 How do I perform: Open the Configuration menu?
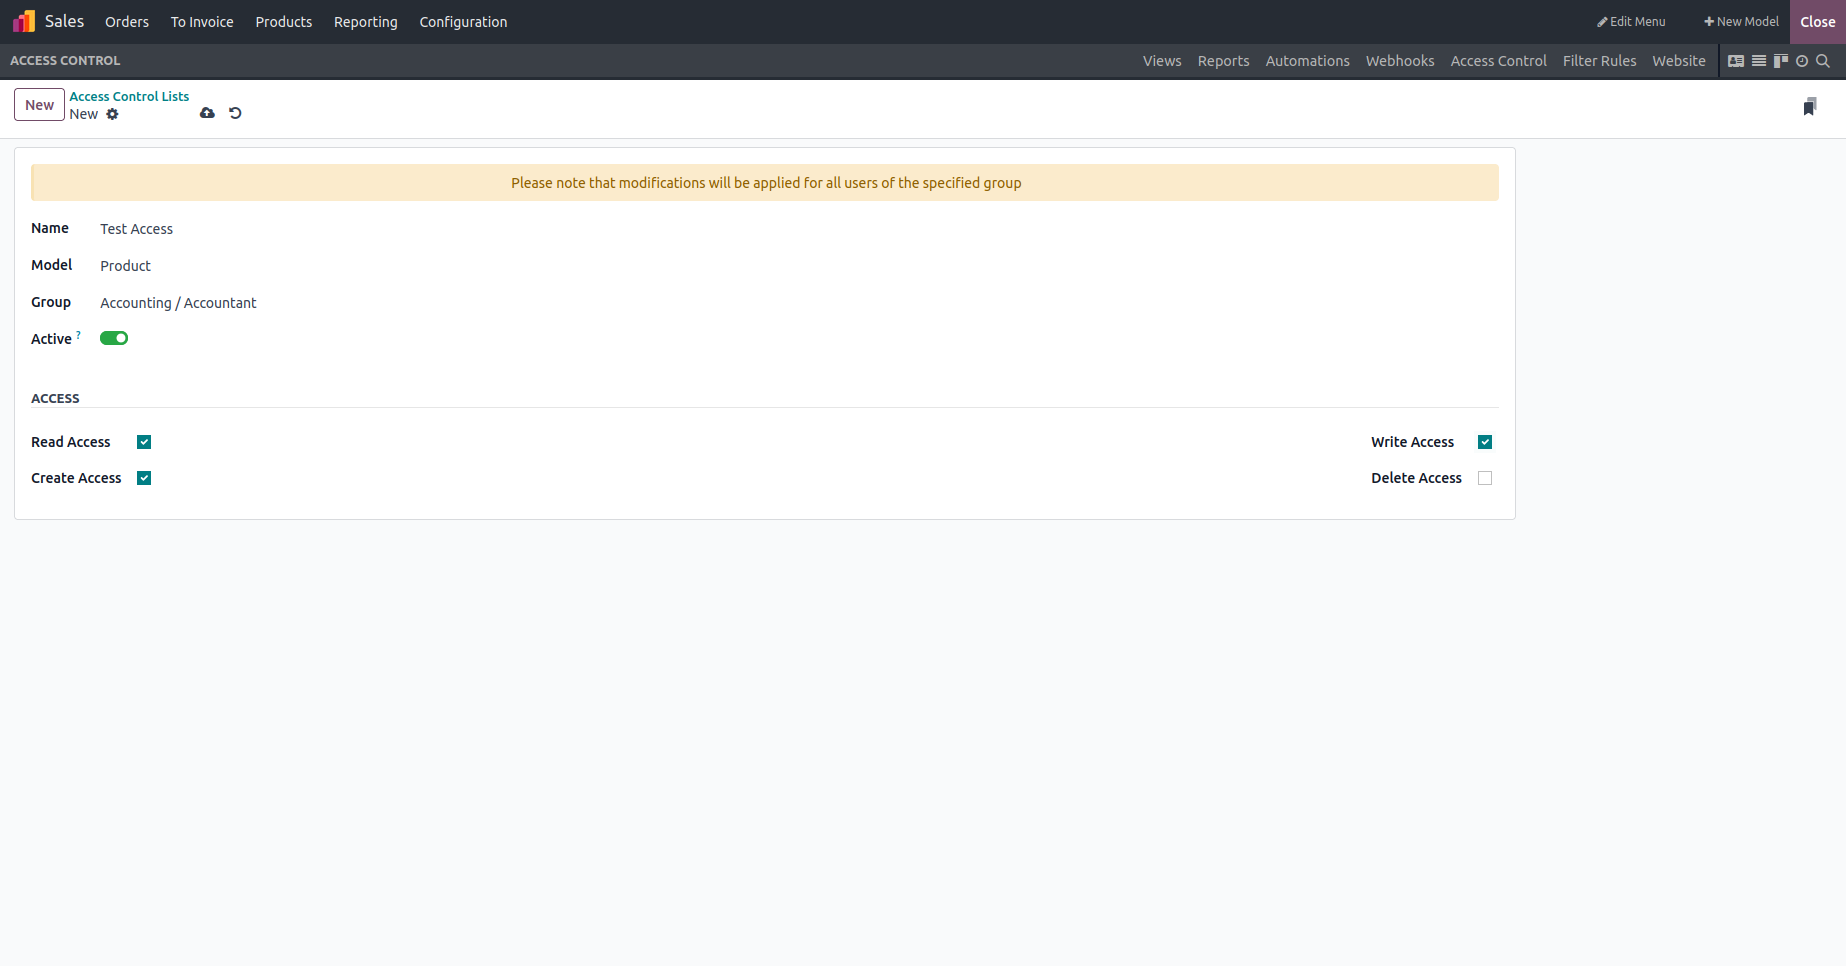click(463, 22)
